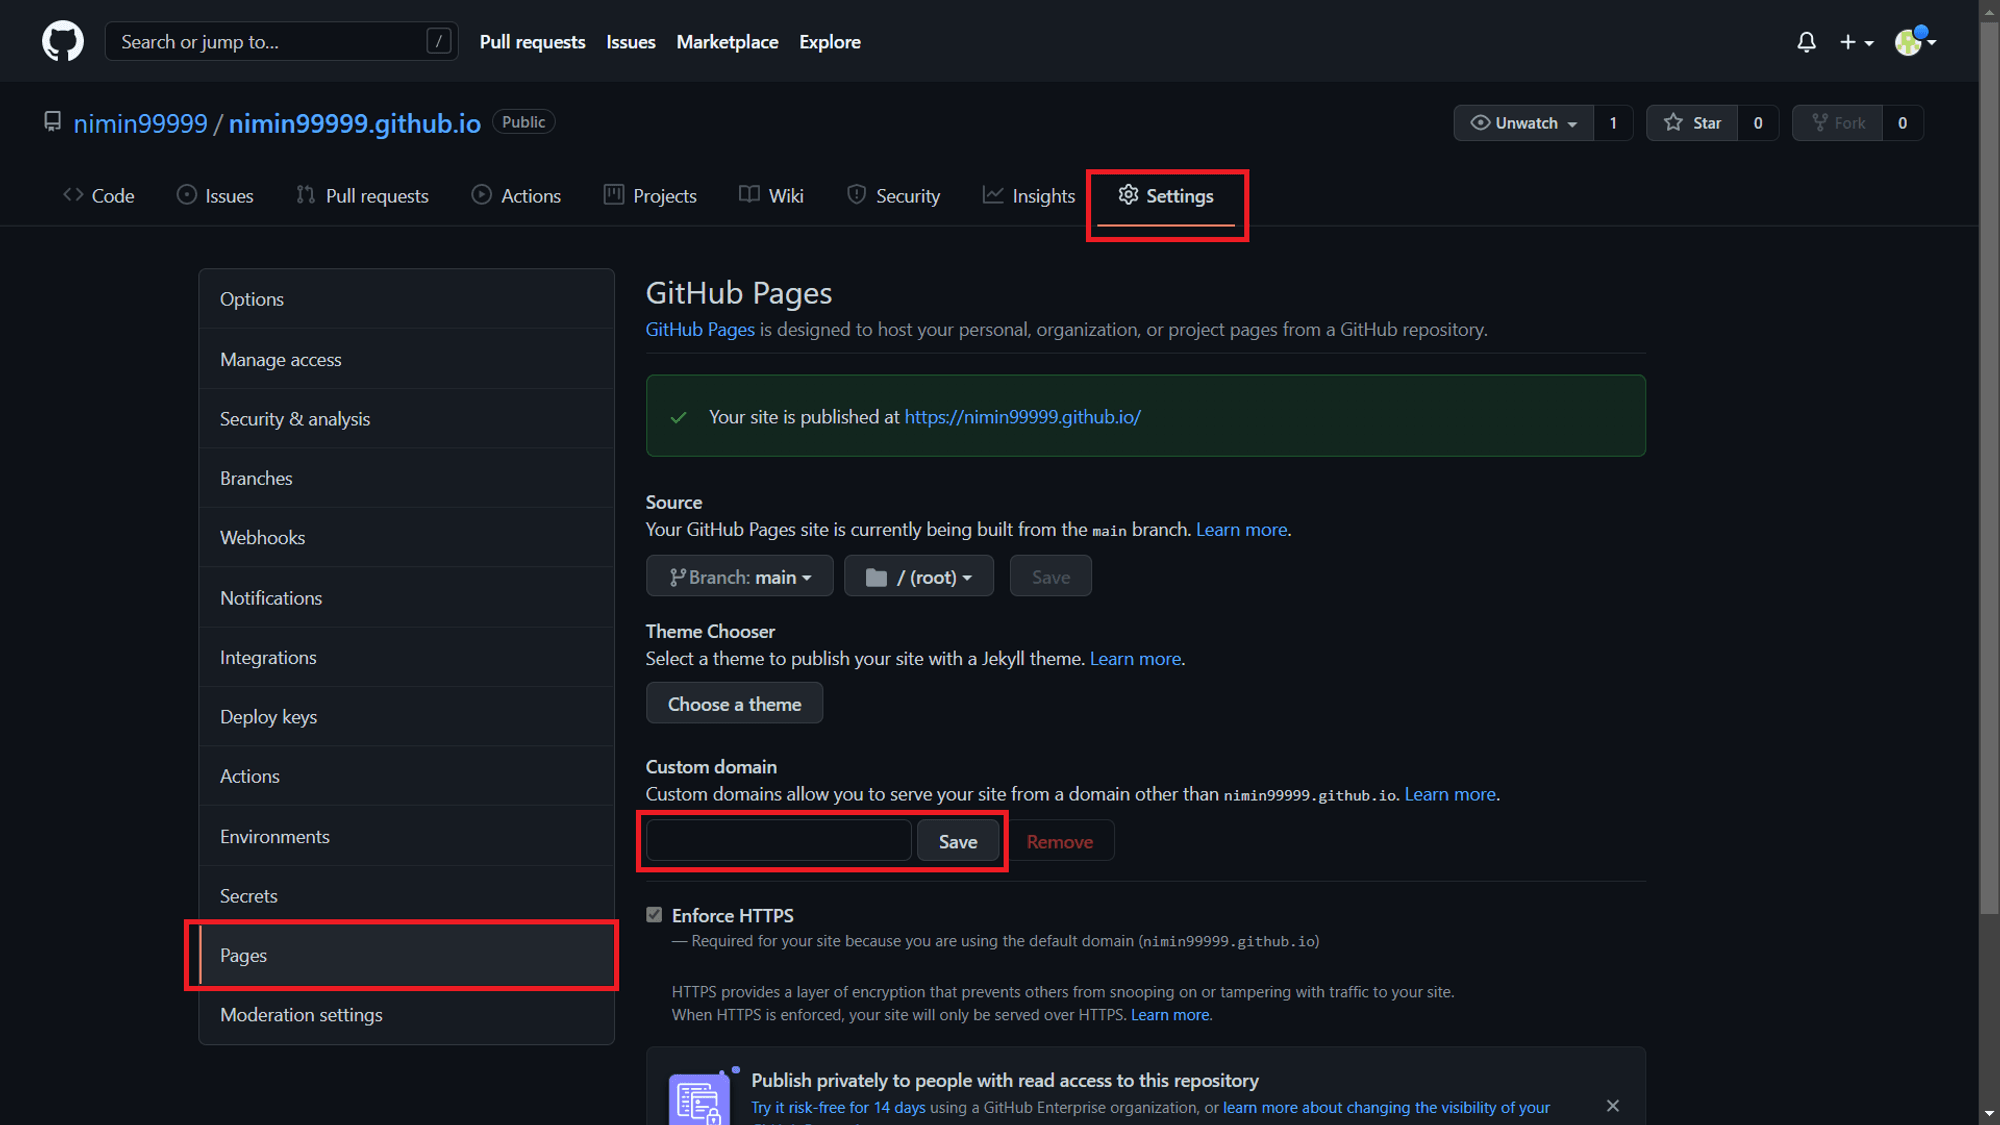Click the Wiki tab book icon
Screen dimensions: 2000x1125
coord(749,195)
